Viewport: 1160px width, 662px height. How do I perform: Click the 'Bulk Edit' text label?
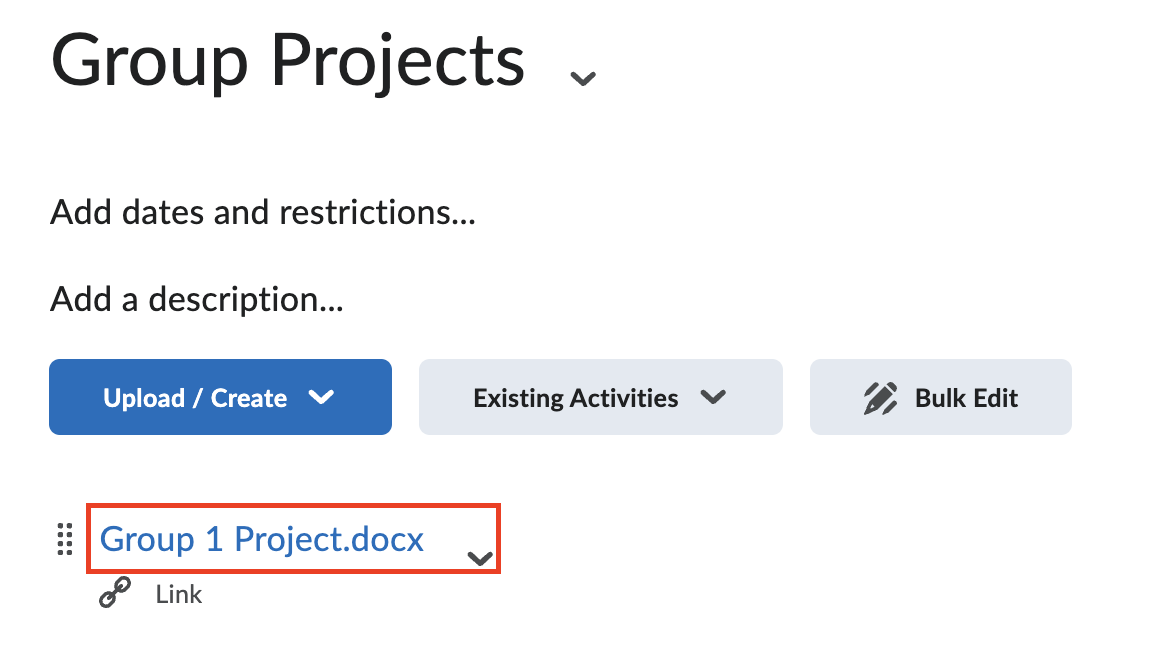point(966,398)
